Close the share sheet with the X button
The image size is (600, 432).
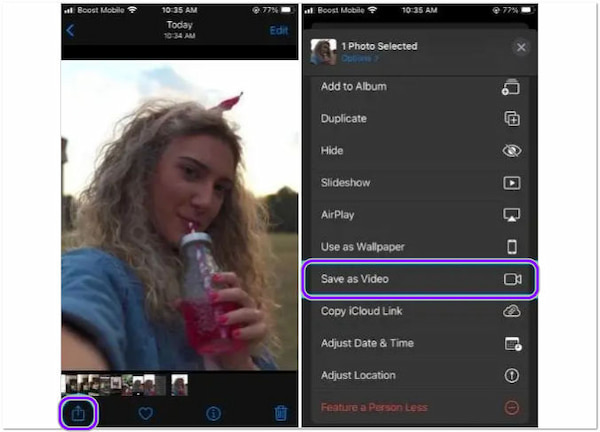pyautogui.click(x=520, y=47)
